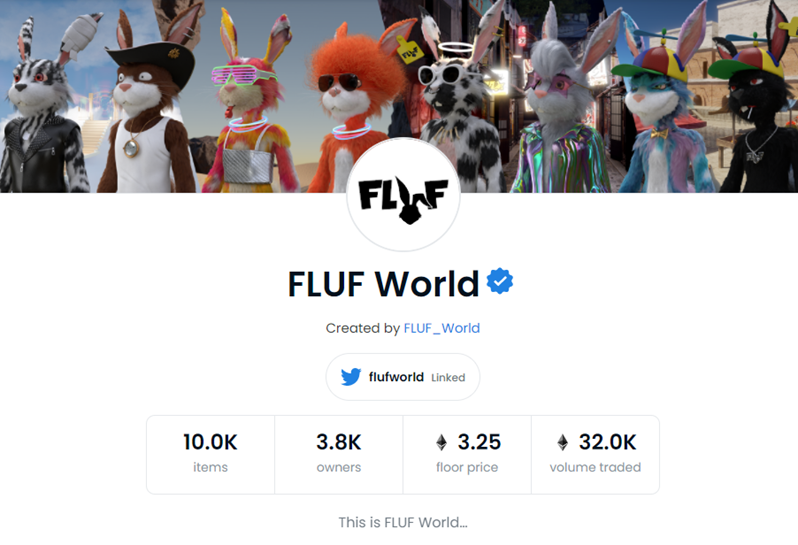This screenshot has width=798, height=545.
Task: Select the 32.0K volume traded stat
Action: pos(595,454)
